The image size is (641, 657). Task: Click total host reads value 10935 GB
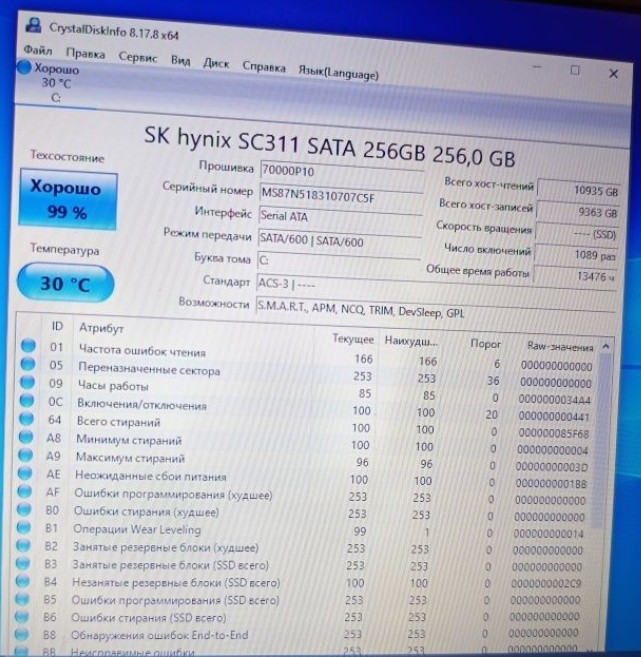tap(579, 191)
